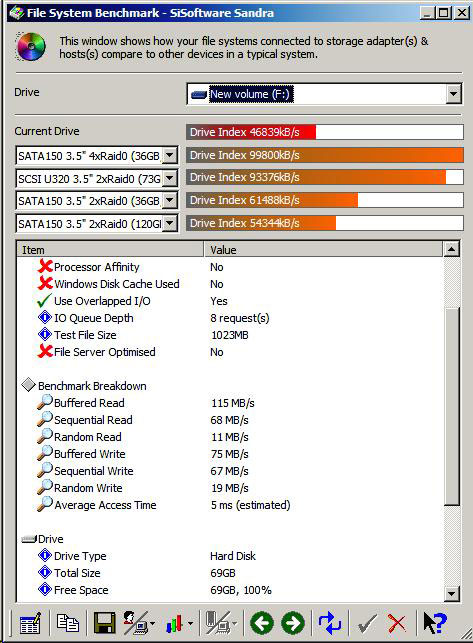Open SATA150 4xRaid0 (36GB) reference dropdown
Image resolution: width=473 pixels, height=643 pixels.
(x=170, y=156)
